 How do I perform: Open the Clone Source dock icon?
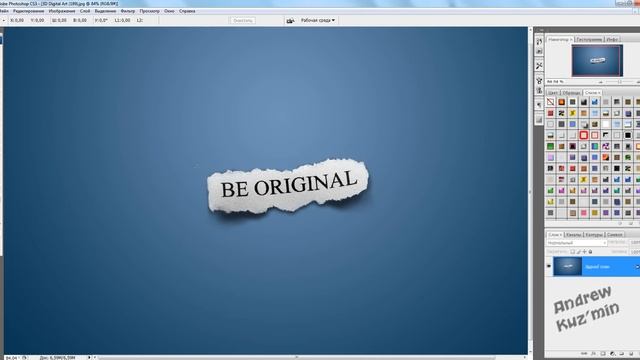(x=539, y=90)
